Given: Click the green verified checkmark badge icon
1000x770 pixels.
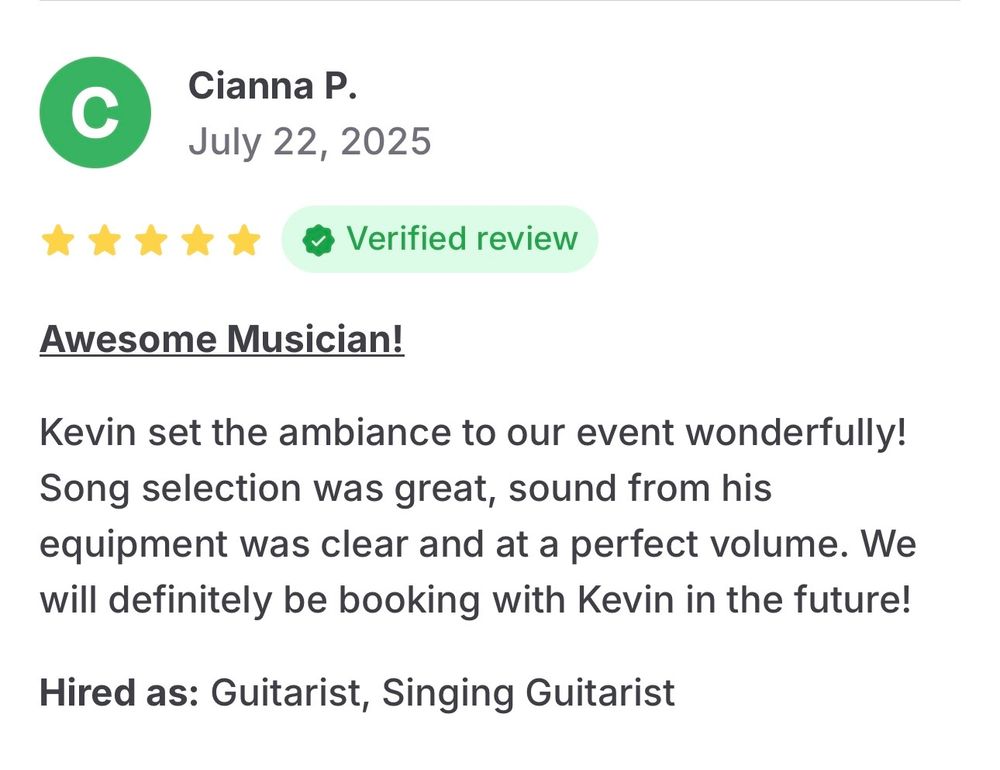Looking at the screenshot, I should (x=318, y=241).
